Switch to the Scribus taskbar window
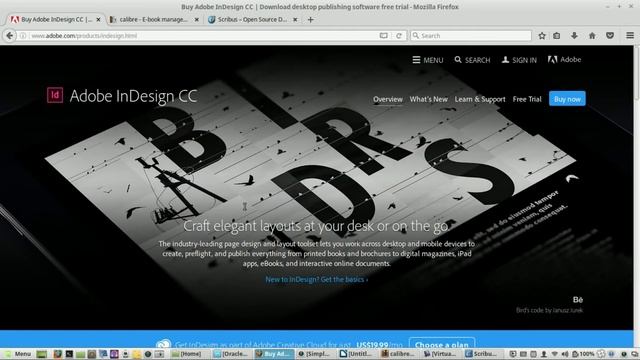 click(x=482, y=354)
